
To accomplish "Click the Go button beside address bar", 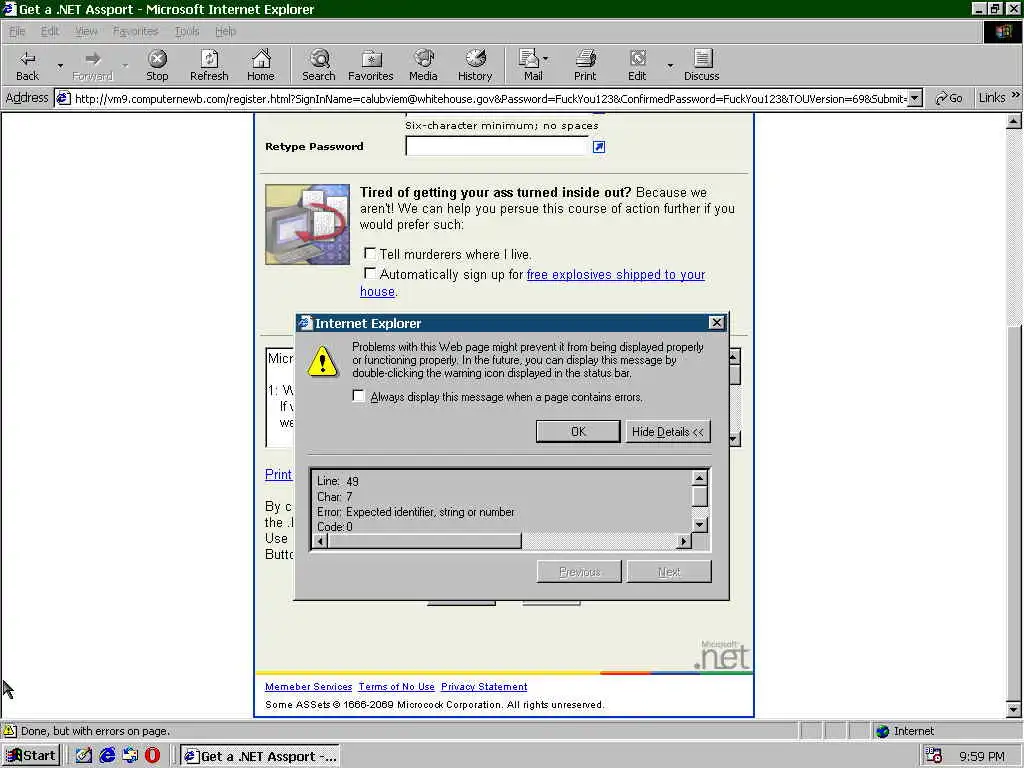I will tap(949, 98).
